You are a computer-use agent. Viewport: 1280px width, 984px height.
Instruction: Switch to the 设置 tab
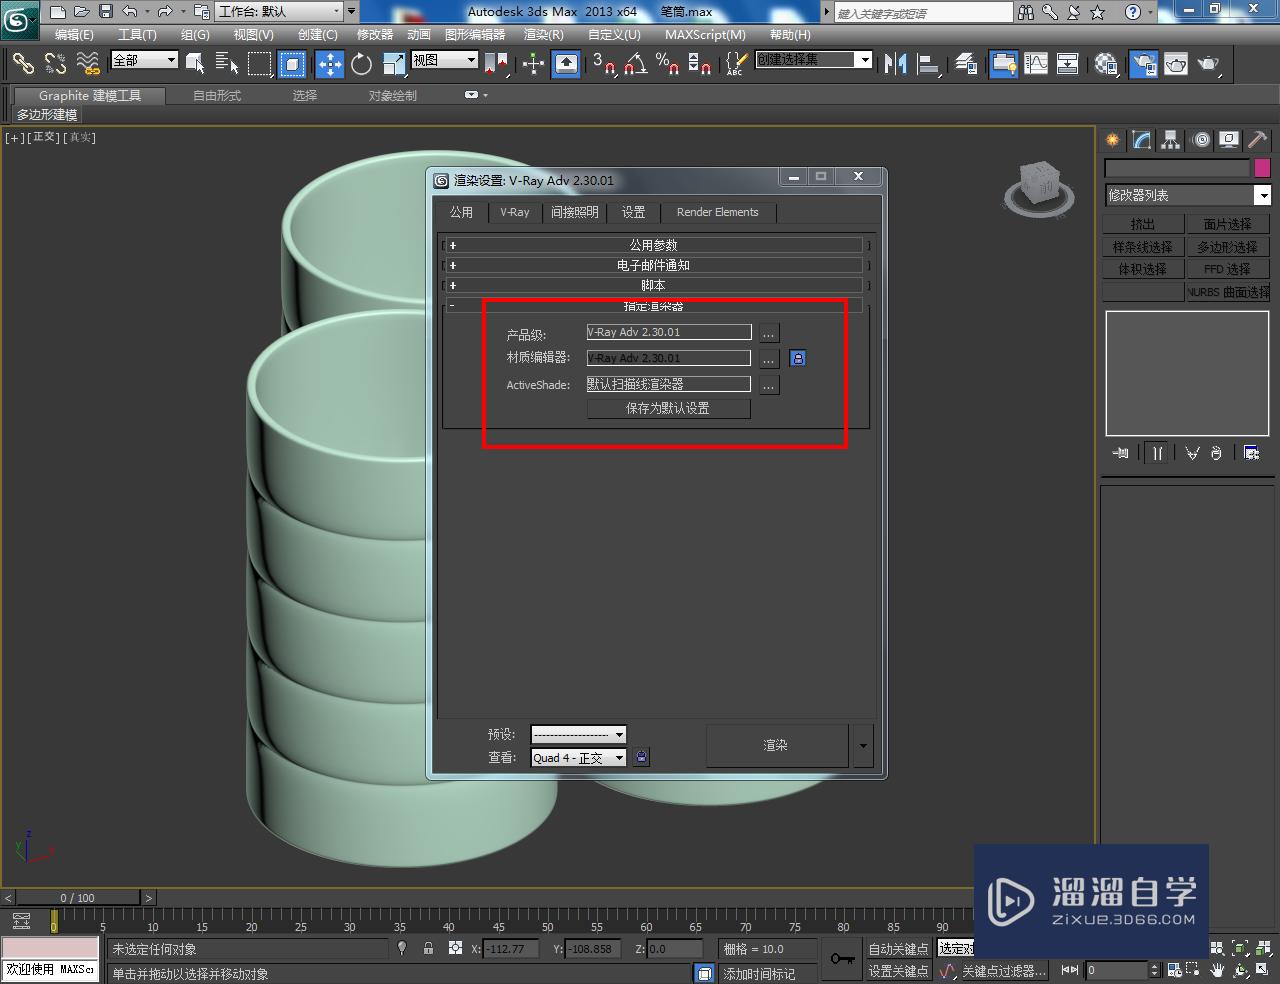click(x=633, y=212)
